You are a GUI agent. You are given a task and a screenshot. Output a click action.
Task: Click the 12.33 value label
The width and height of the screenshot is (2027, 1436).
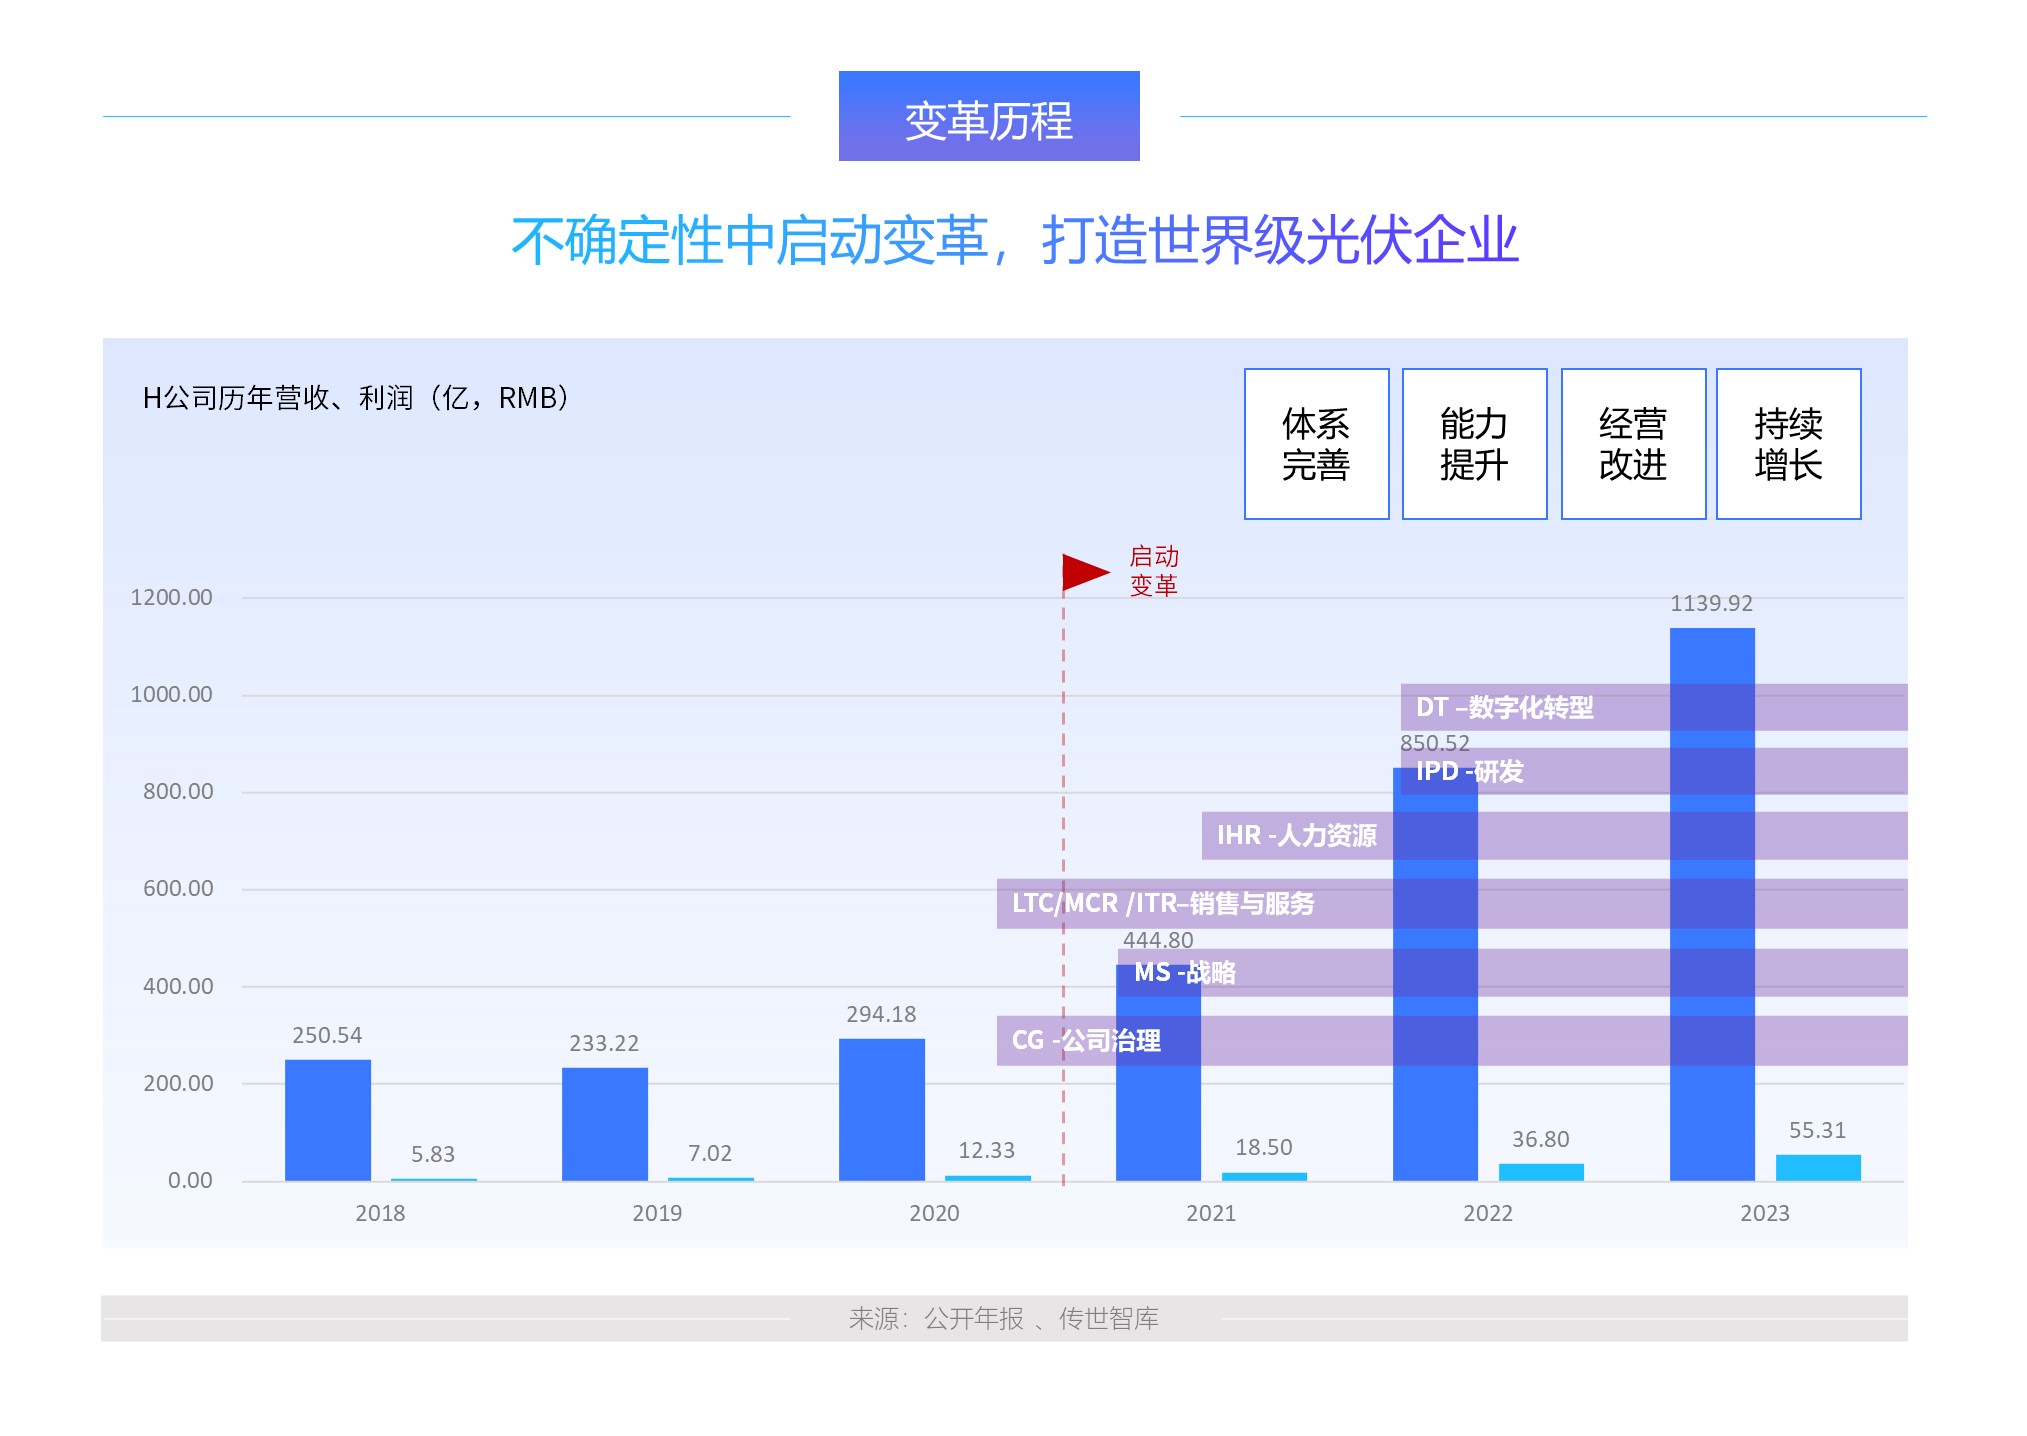click(987, 1150)
